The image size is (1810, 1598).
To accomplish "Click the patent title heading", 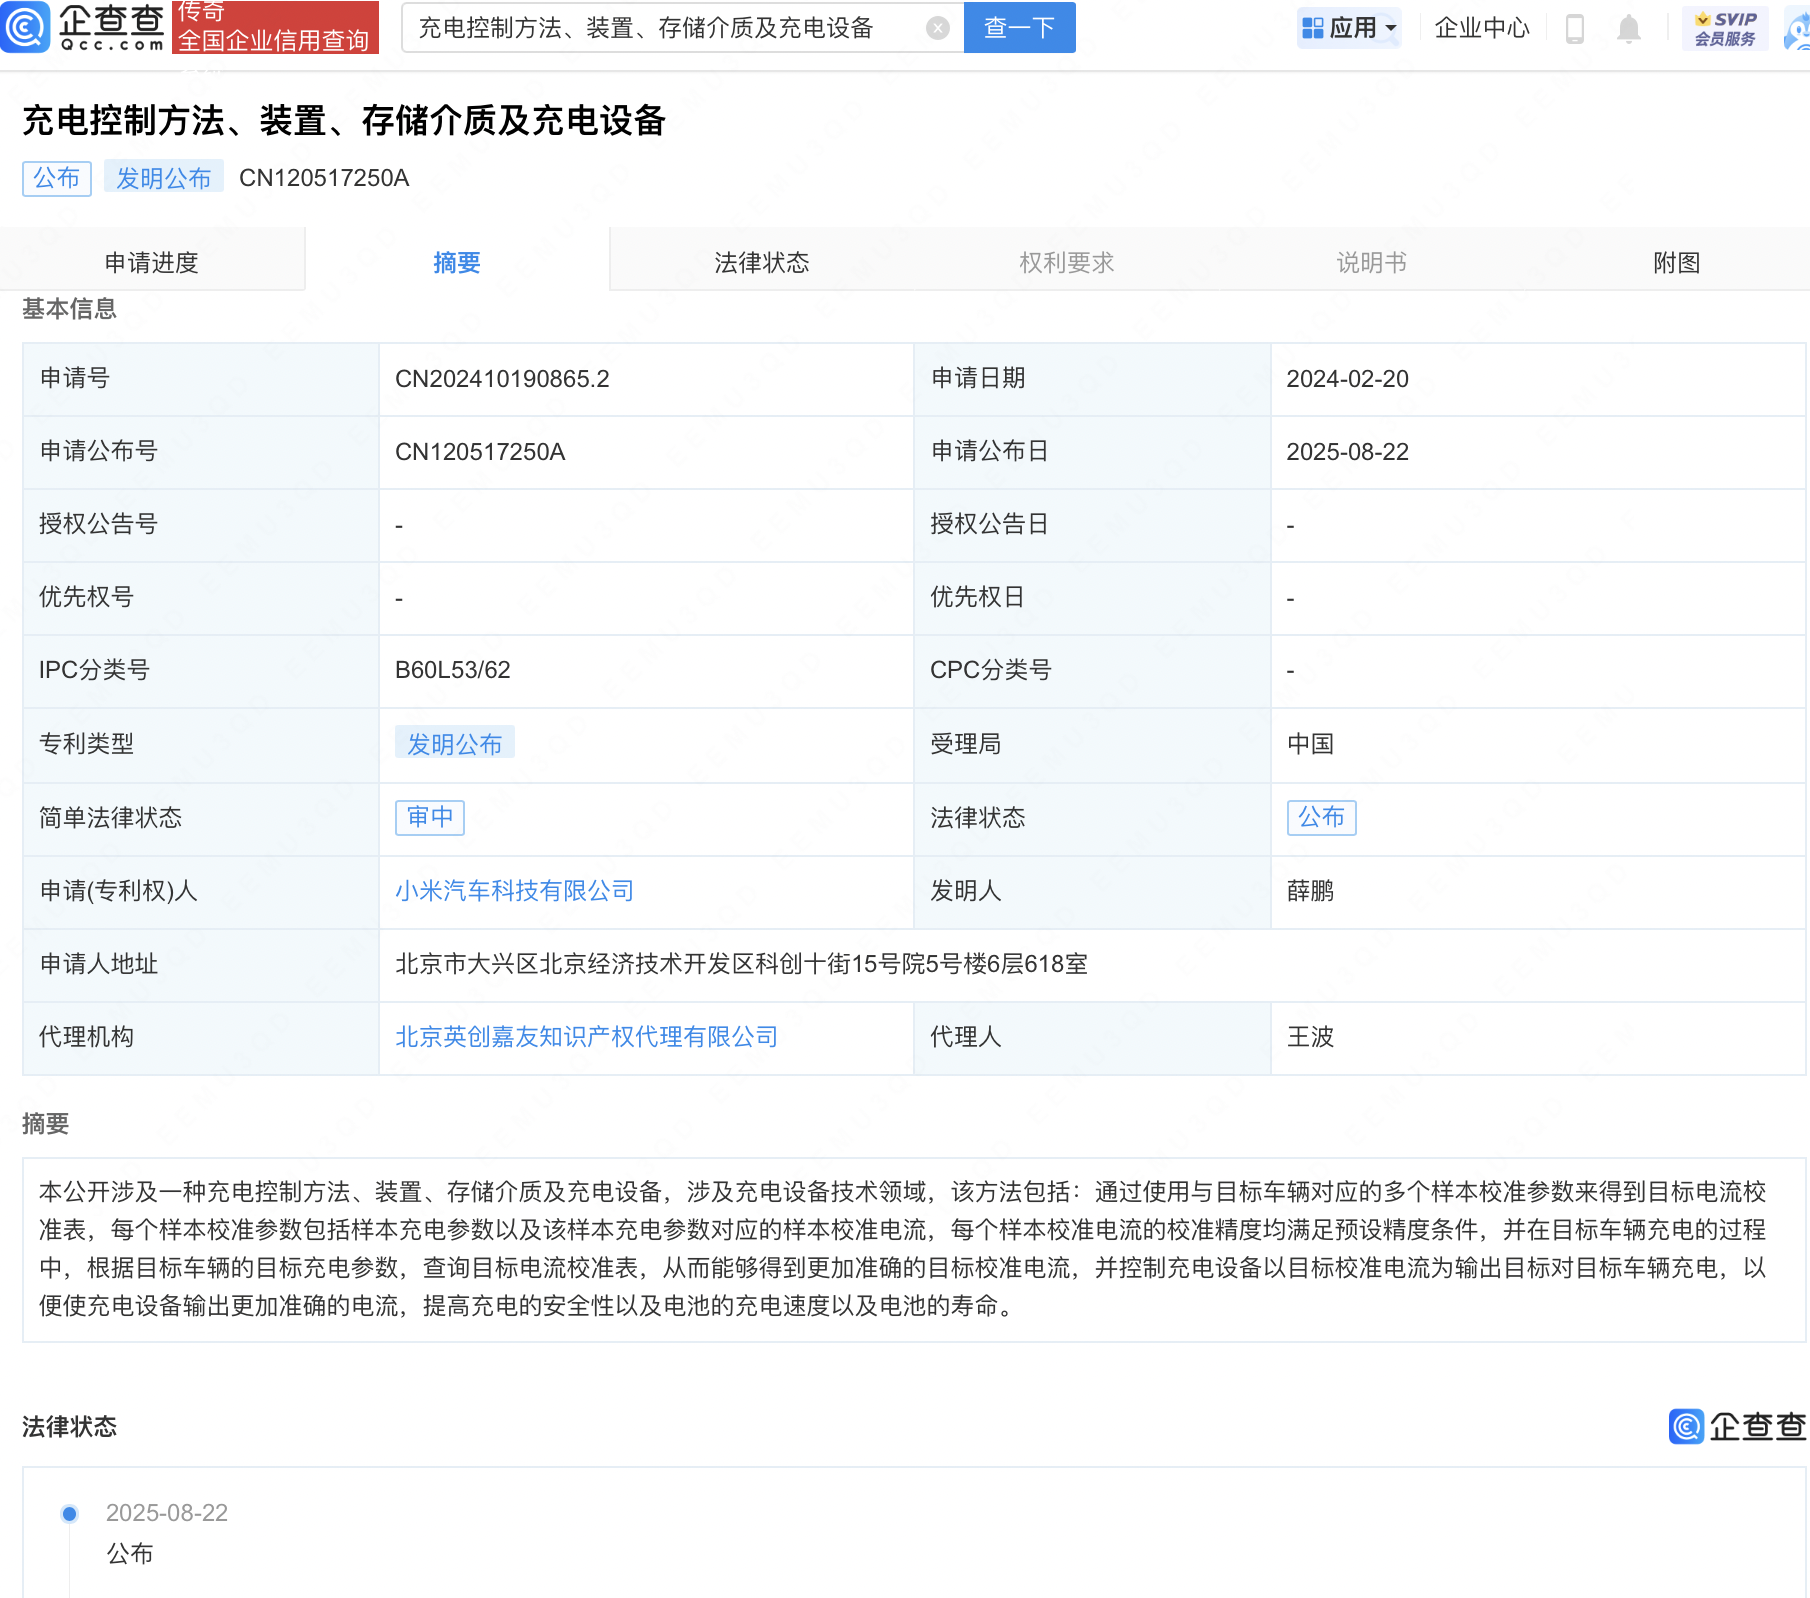I will pyautogui.click(x=344, y=120).
